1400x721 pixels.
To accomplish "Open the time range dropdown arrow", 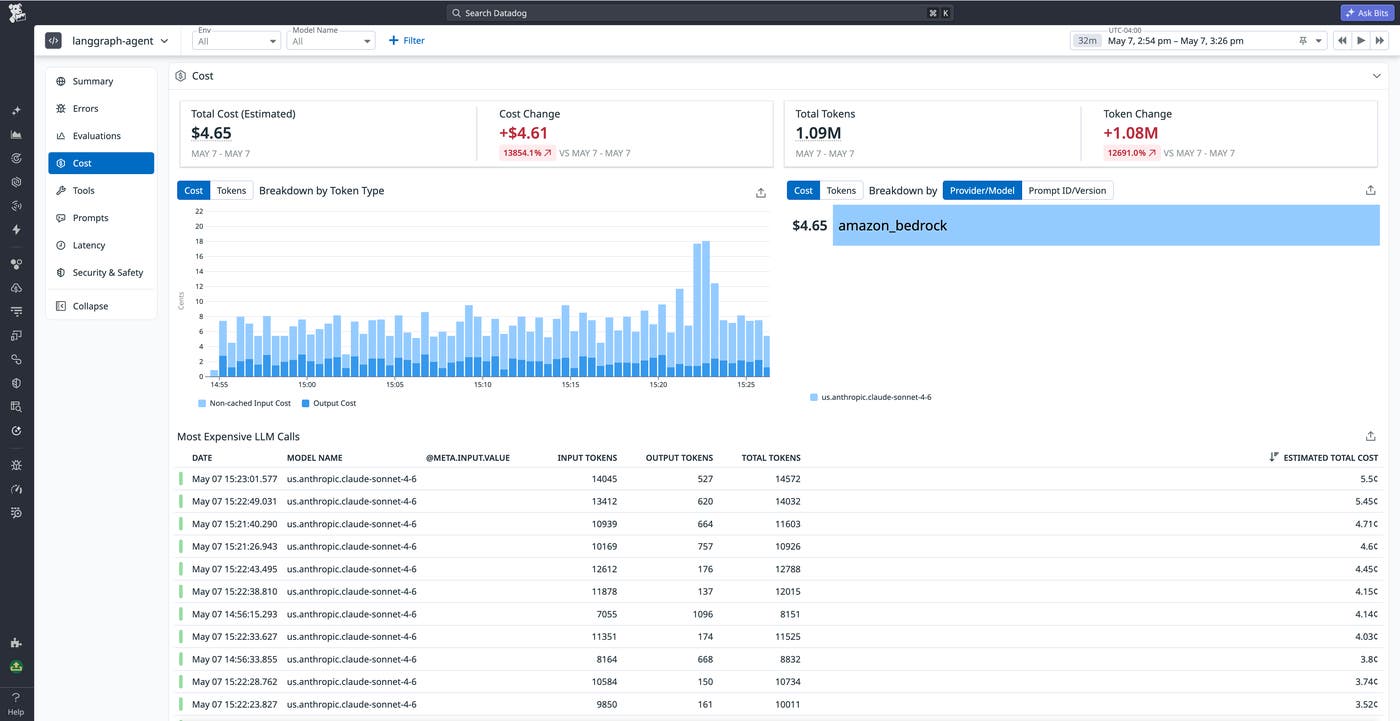I will point(1319,41).
